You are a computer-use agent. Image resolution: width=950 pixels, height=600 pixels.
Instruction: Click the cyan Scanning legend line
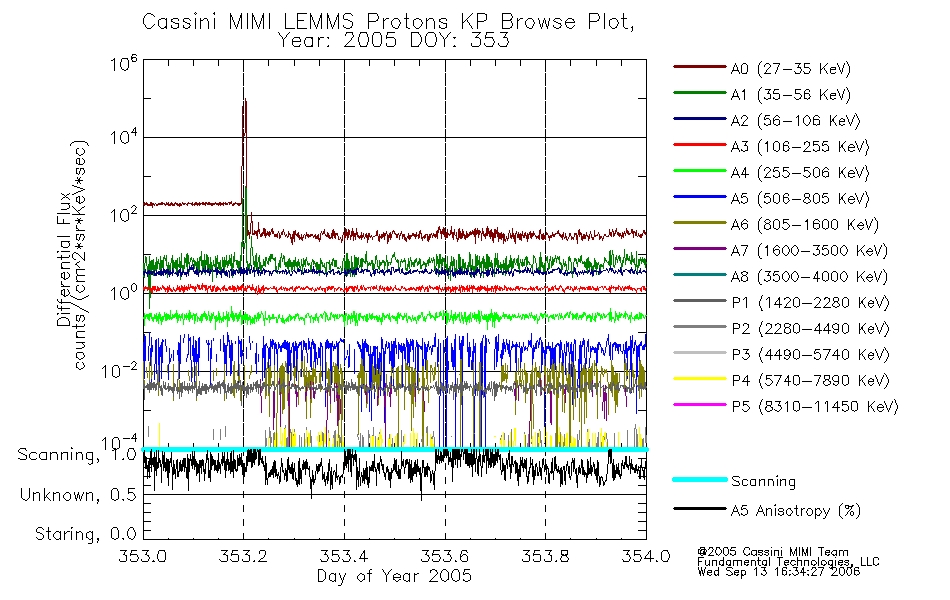click(x=699, y=479)
